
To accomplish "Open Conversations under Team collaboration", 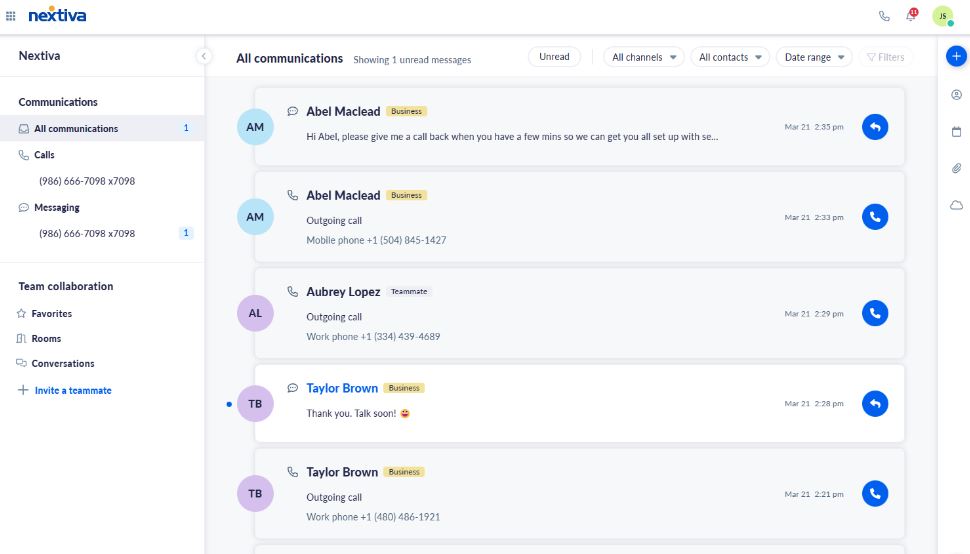I will point(55,364).
